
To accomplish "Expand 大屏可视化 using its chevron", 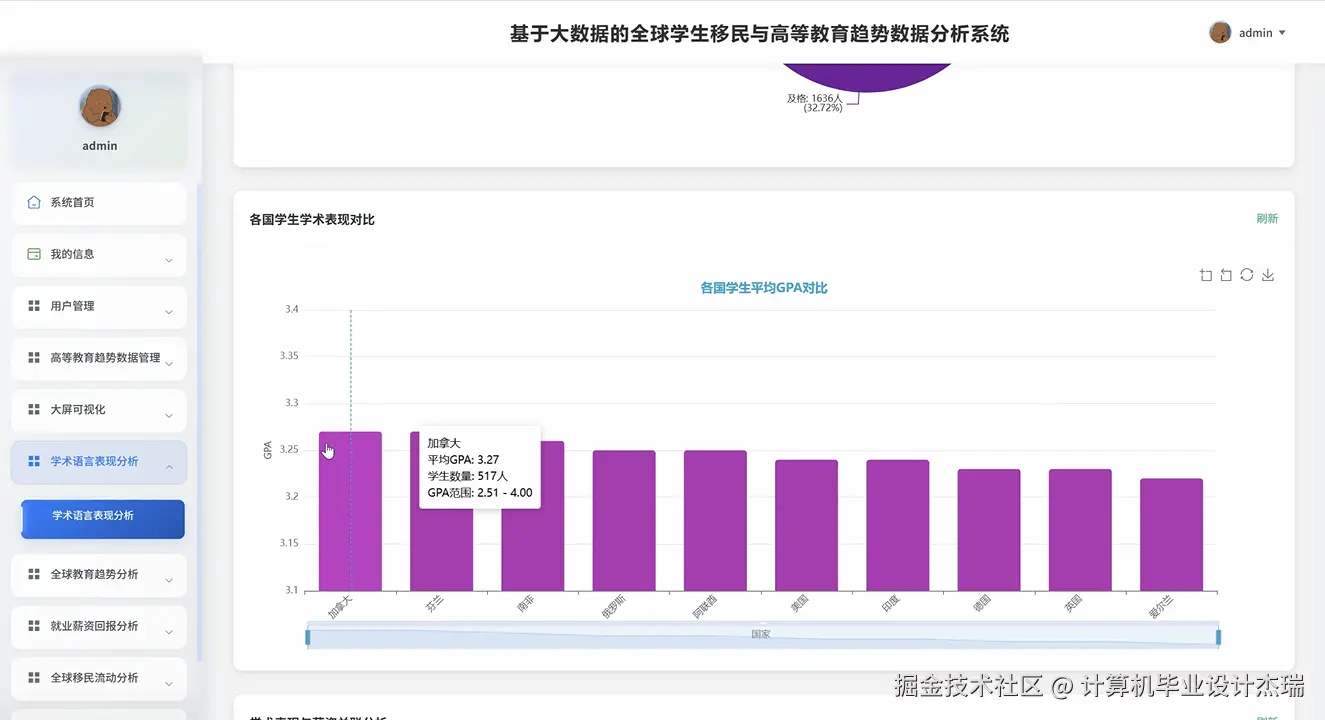I will tap(168, 415).
